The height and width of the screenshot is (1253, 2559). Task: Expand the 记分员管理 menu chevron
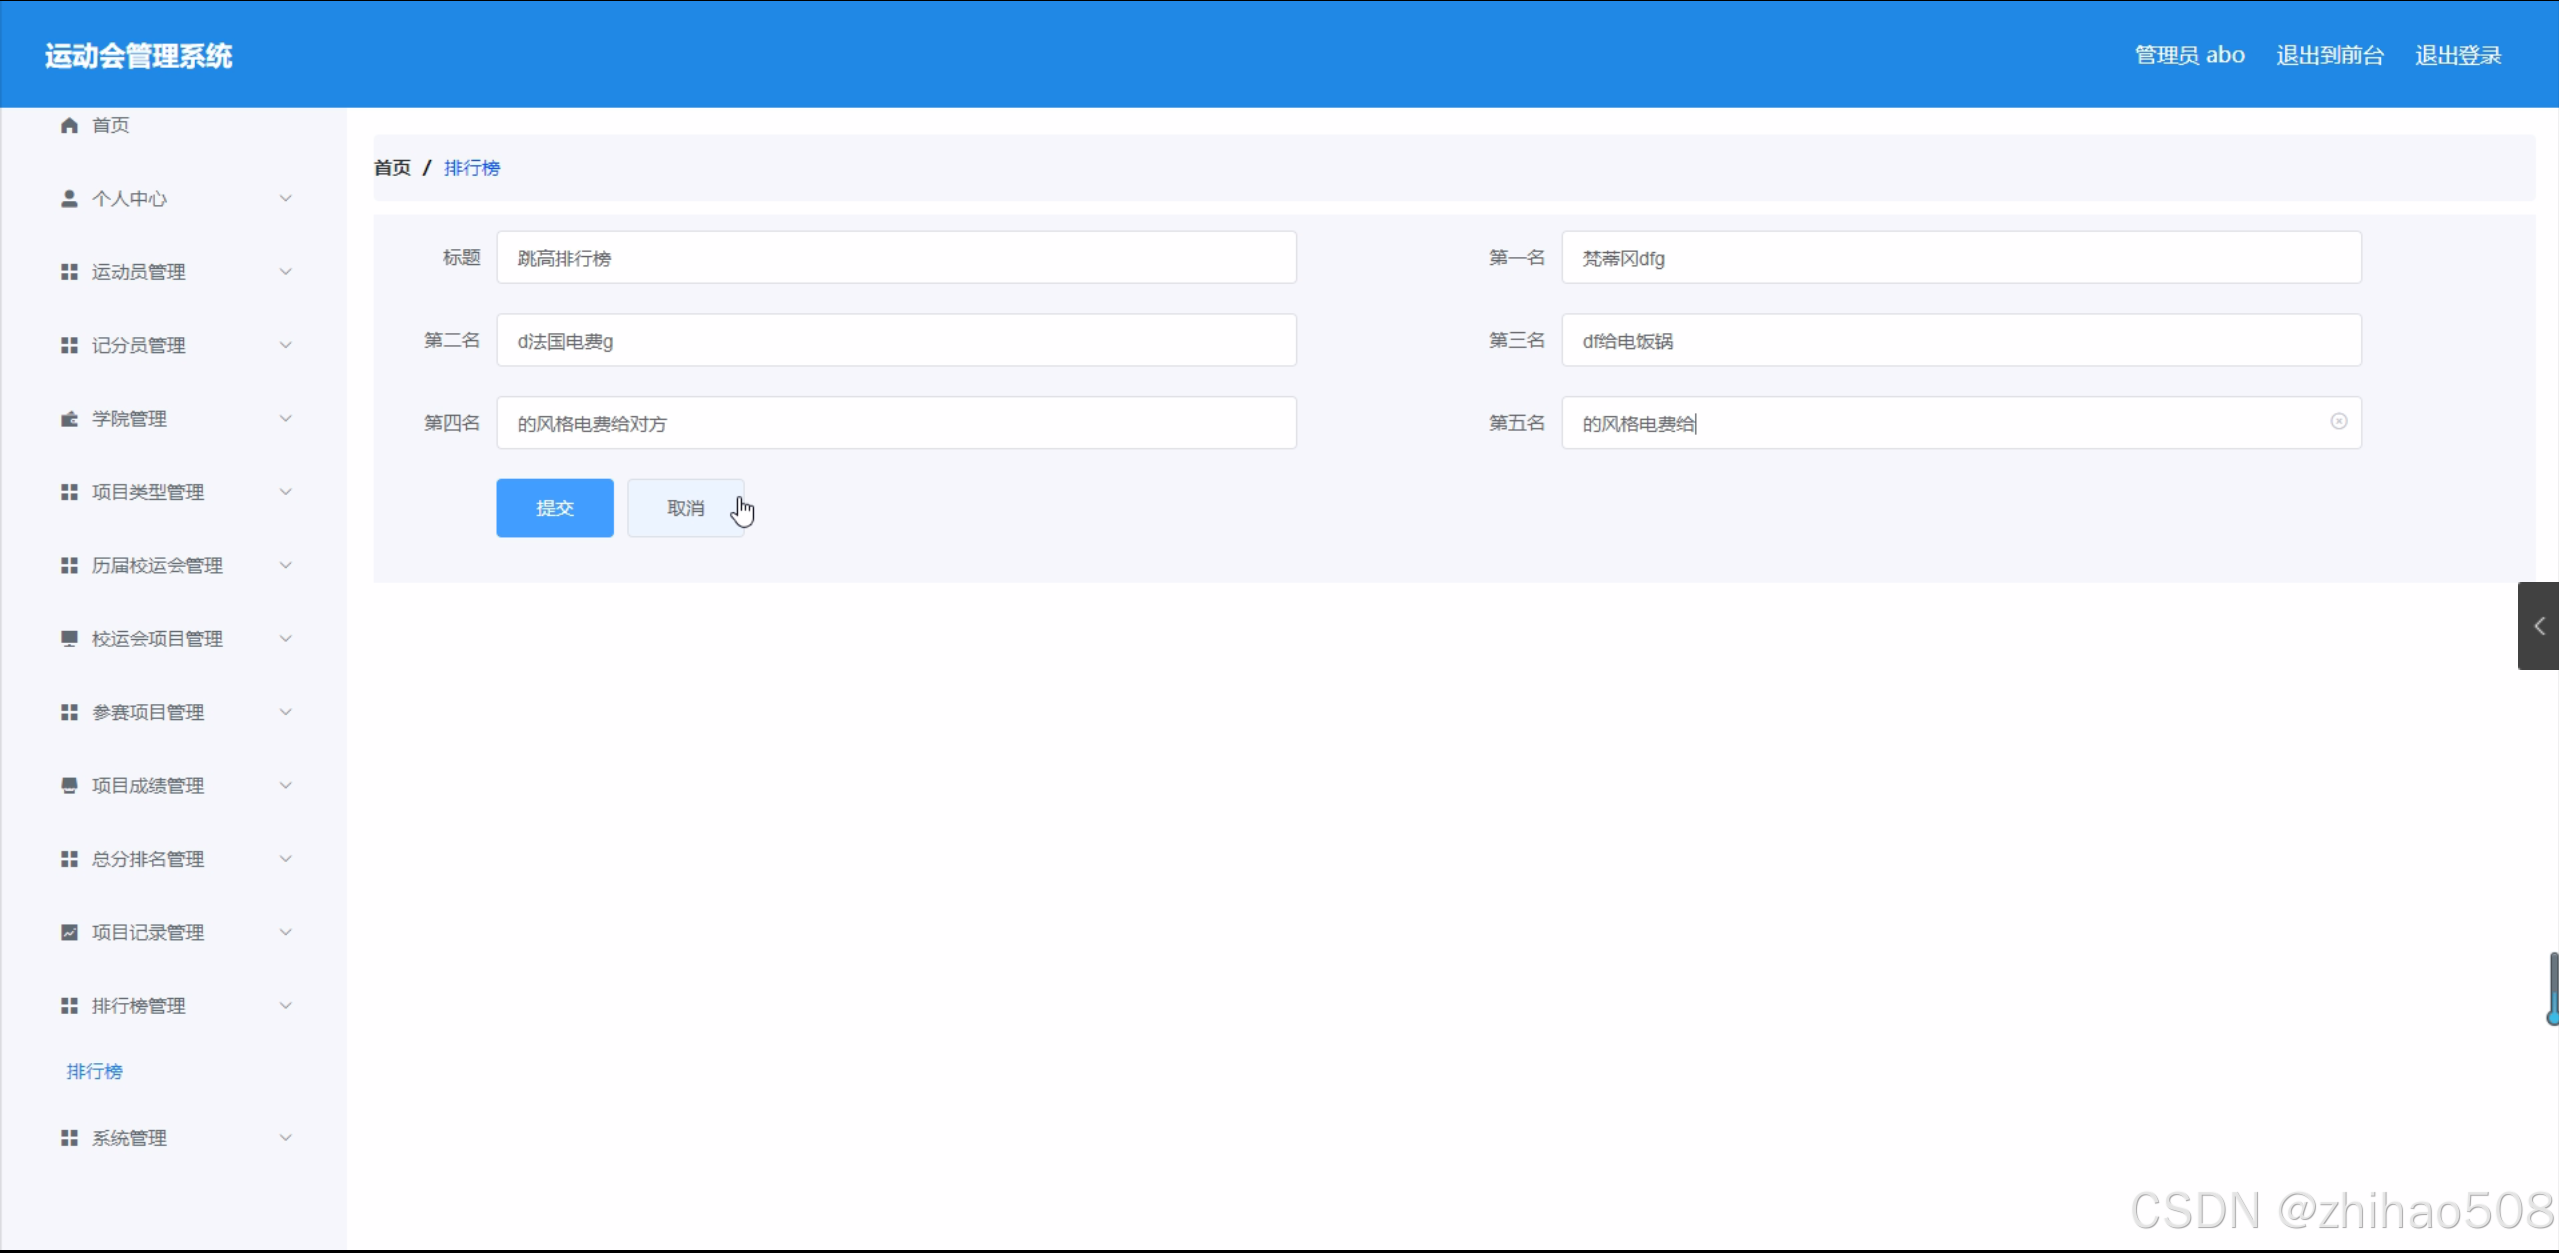coord(286,345)
